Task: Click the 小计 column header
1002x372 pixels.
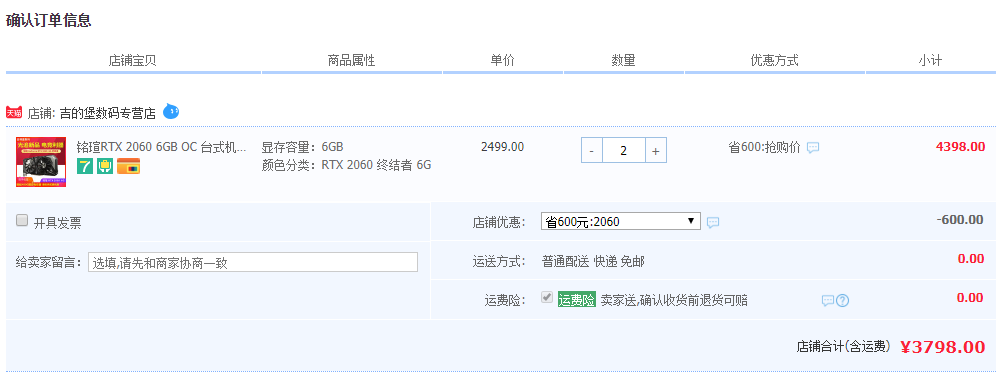Action: click(x=930, y=61)
